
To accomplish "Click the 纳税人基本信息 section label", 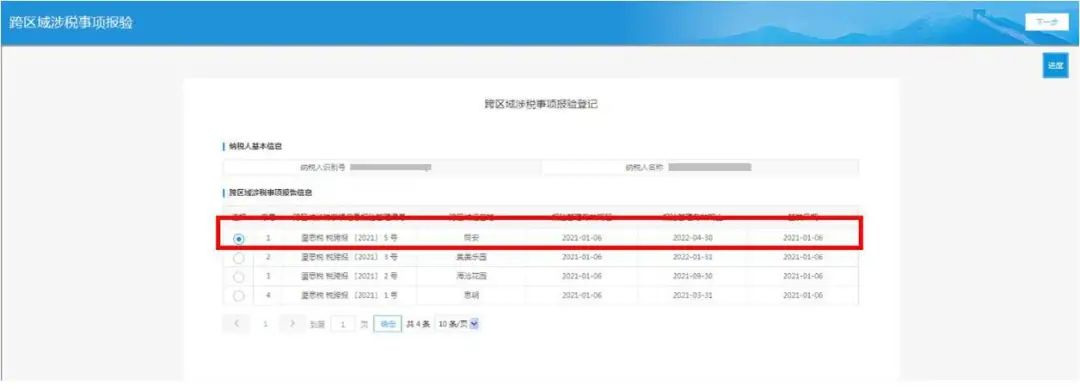I will click(256, 147).
